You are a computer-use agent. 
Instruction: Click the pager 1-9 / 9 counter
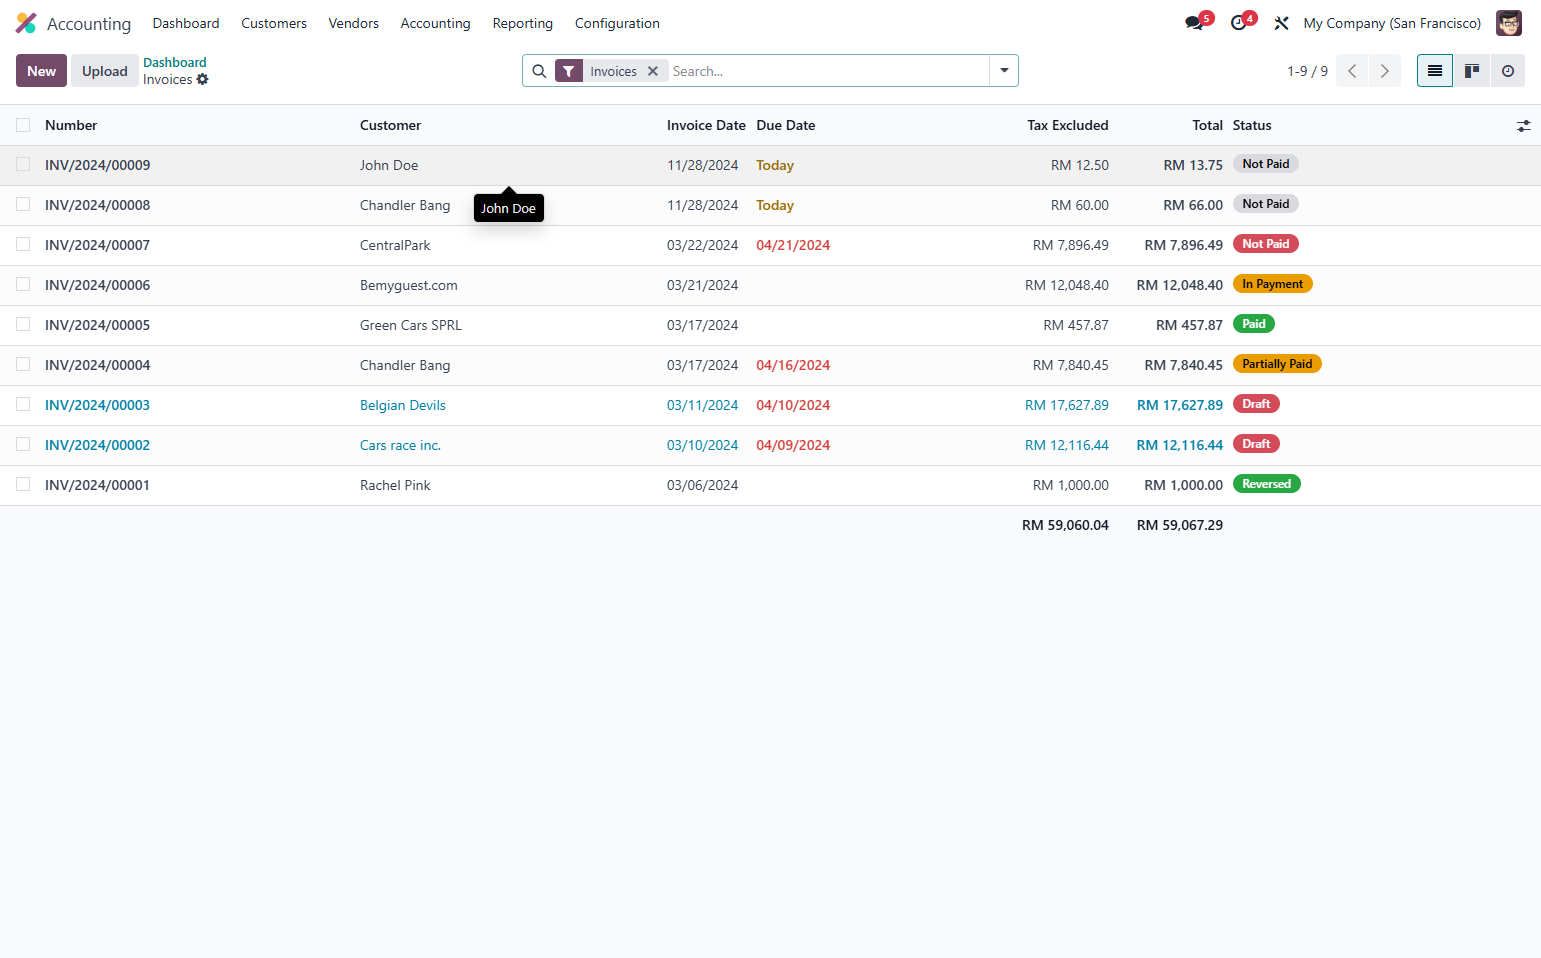pos(1307,71)
